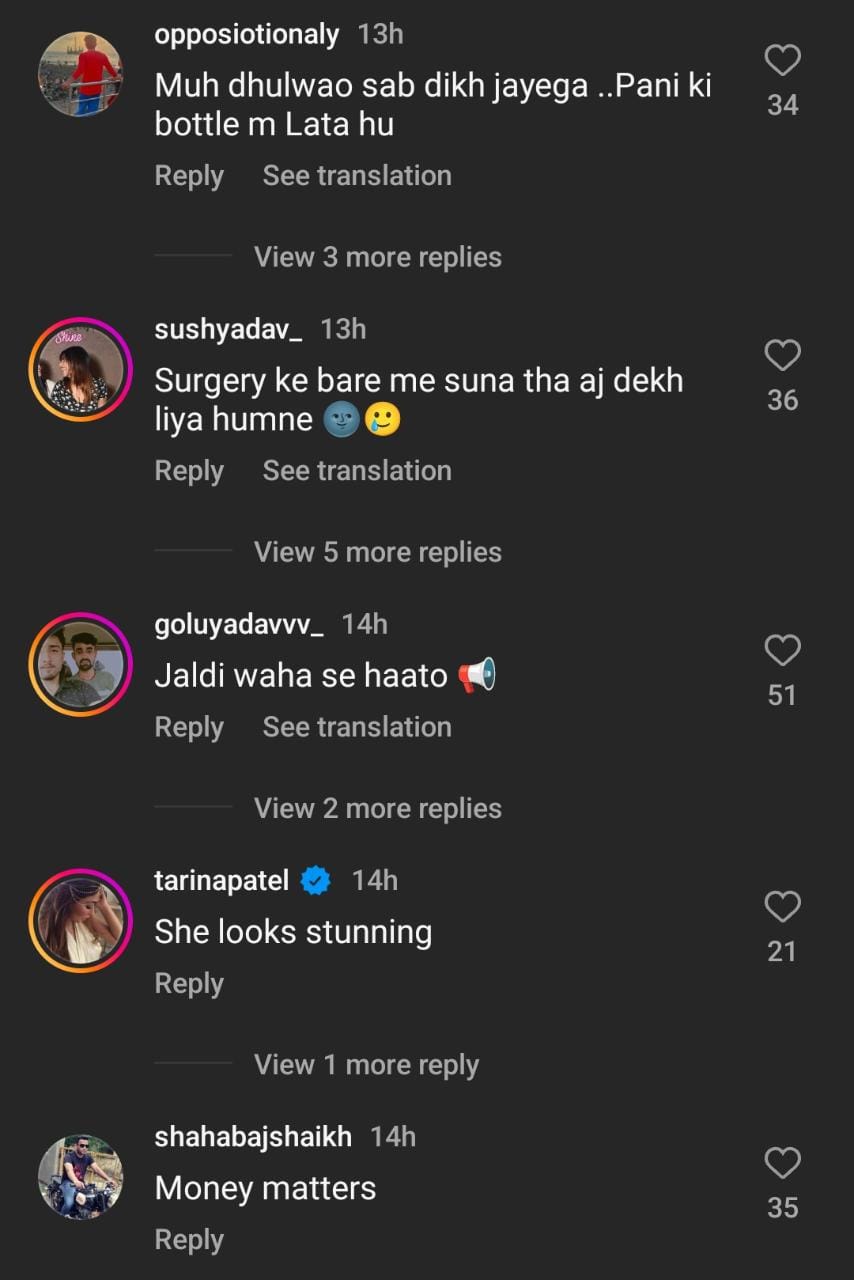View sushyadav_'s story from avatar
854x1280 pixels.
click(x=80, y=369)
